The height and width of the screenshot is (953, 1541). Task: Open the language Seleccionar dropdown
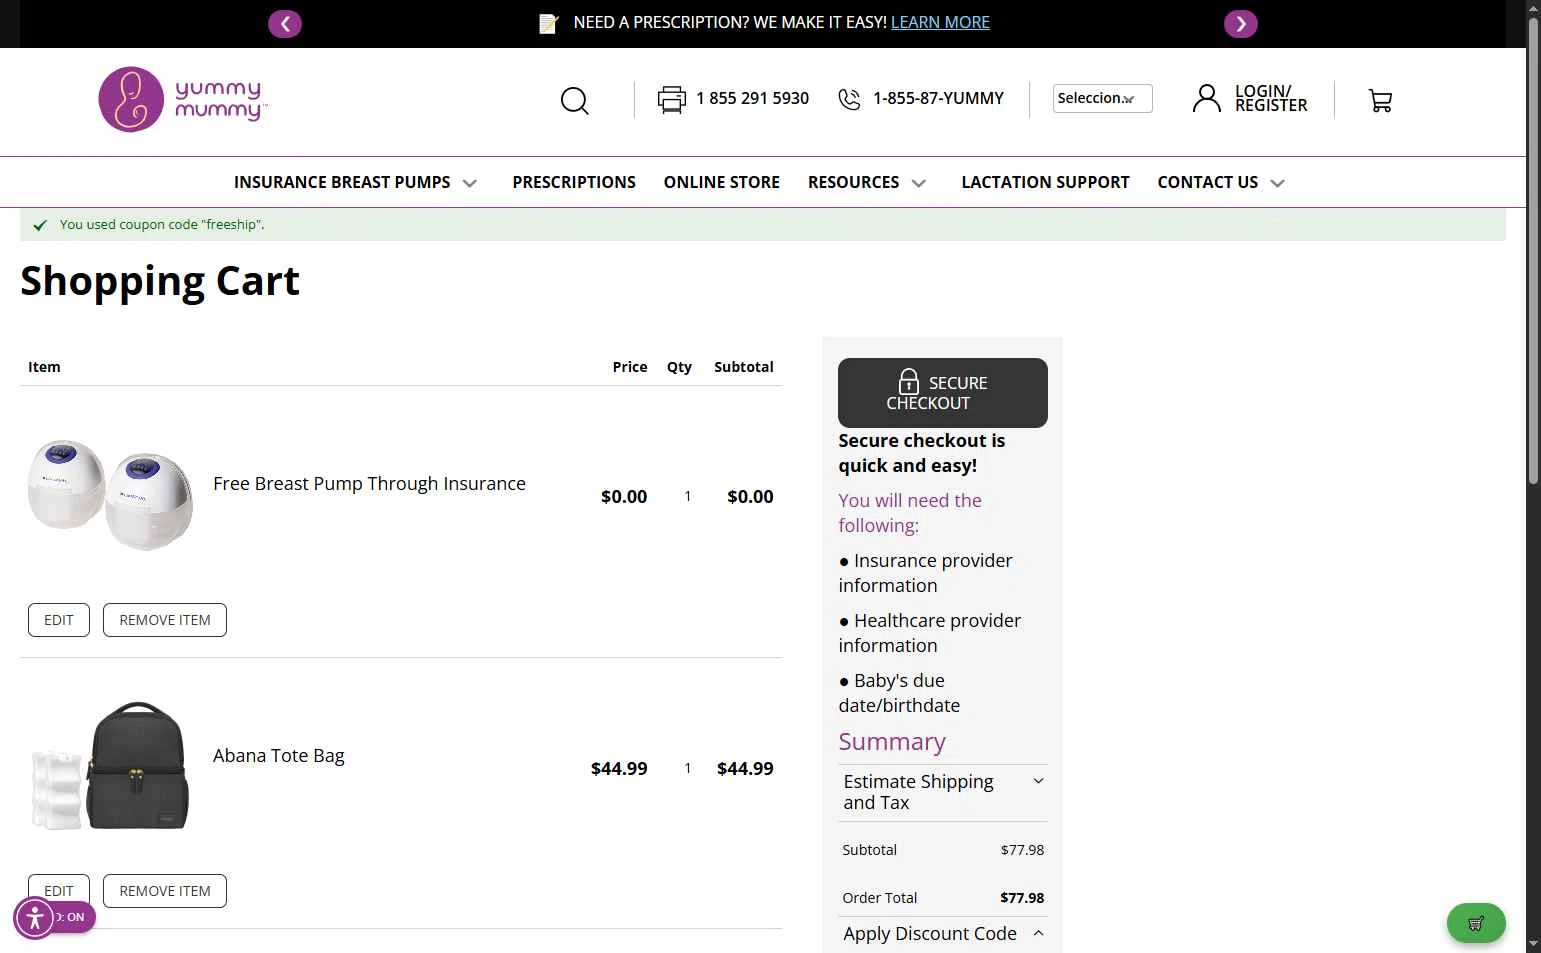click(1102, 98)
